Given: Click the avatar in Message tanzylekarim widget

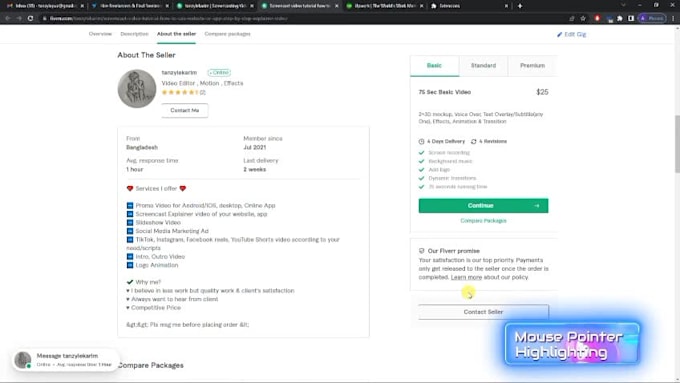Looking at the screenshot, I should click(x=23, y=360).
